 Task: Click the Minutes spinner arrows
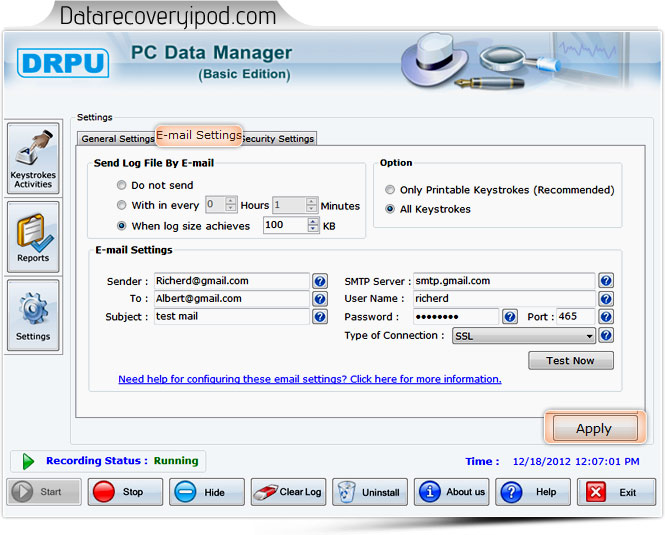(x=311, y=204)
